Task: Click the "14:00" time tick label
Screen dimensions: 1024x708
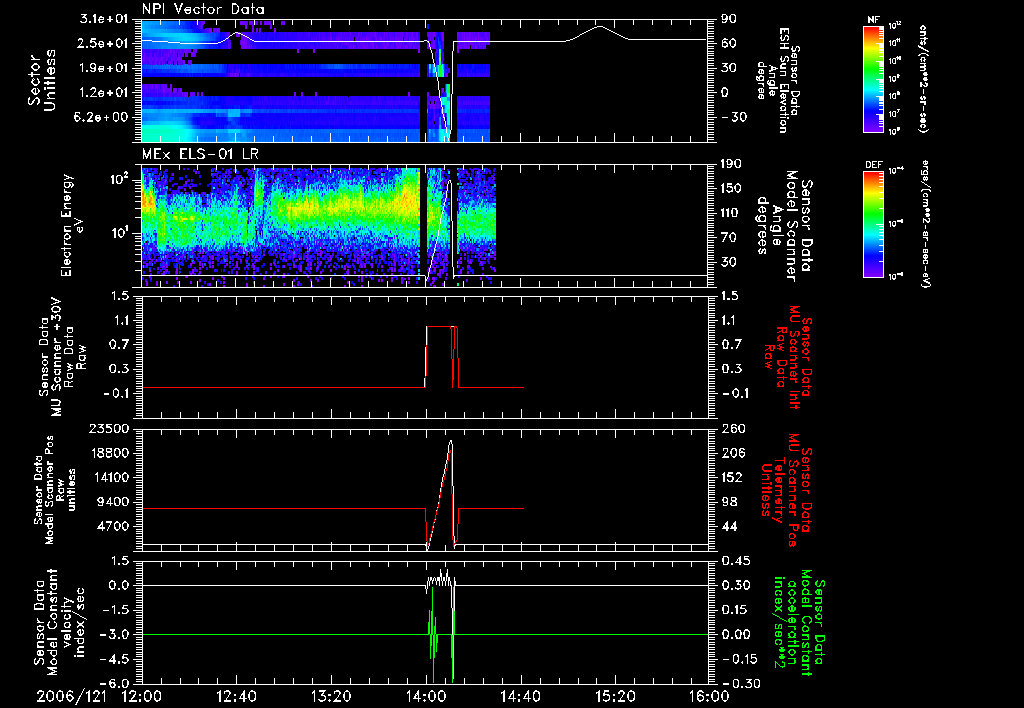Action: pyautogui.click(x=426, y=696)
